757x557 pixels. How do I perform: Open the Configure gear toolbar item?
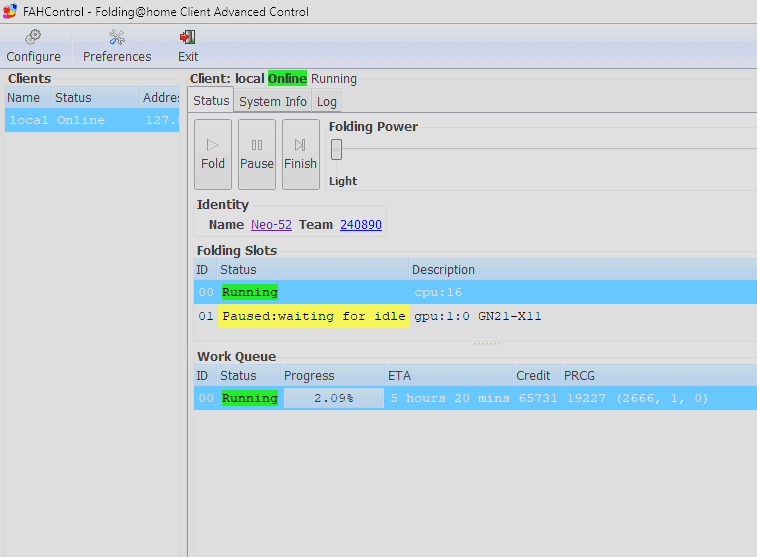33,46
